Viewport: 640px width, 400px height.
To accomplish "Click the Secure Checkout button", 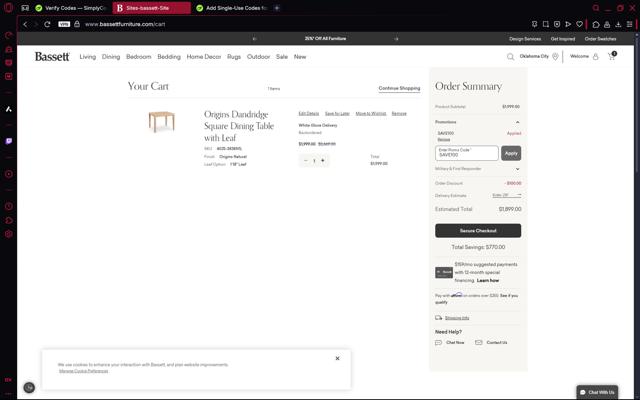I will coord(478,231).
